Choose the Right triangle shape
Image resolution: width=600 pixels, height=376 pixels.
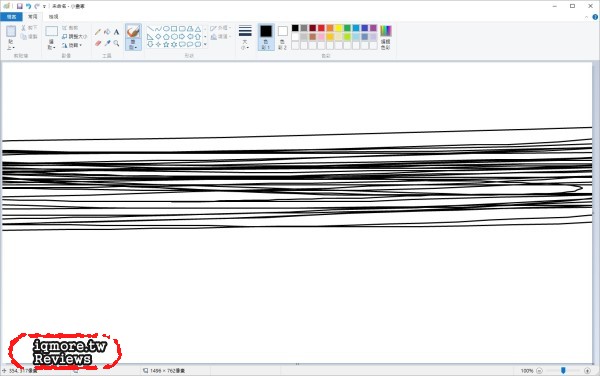tap(150, 37)
